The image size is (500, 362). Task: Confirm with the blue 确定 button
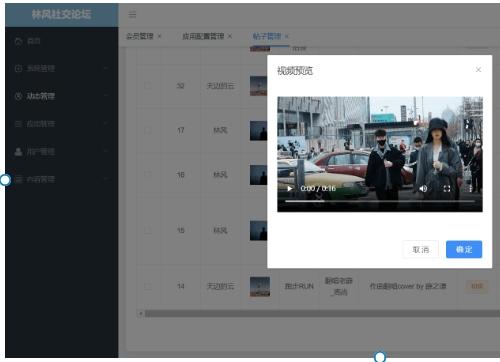464,249
